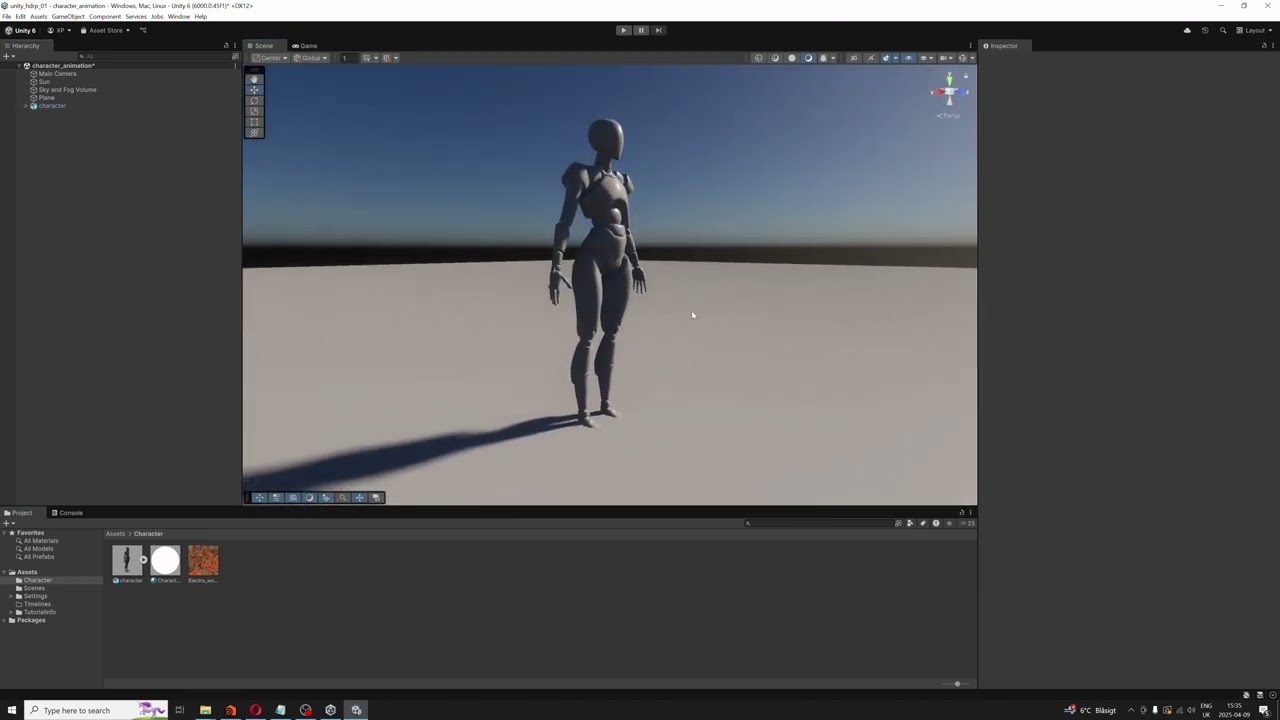Select the Timelines folder in Project
The height and width of the screenshot is (720, 1280).
click(x=37, y=604)
